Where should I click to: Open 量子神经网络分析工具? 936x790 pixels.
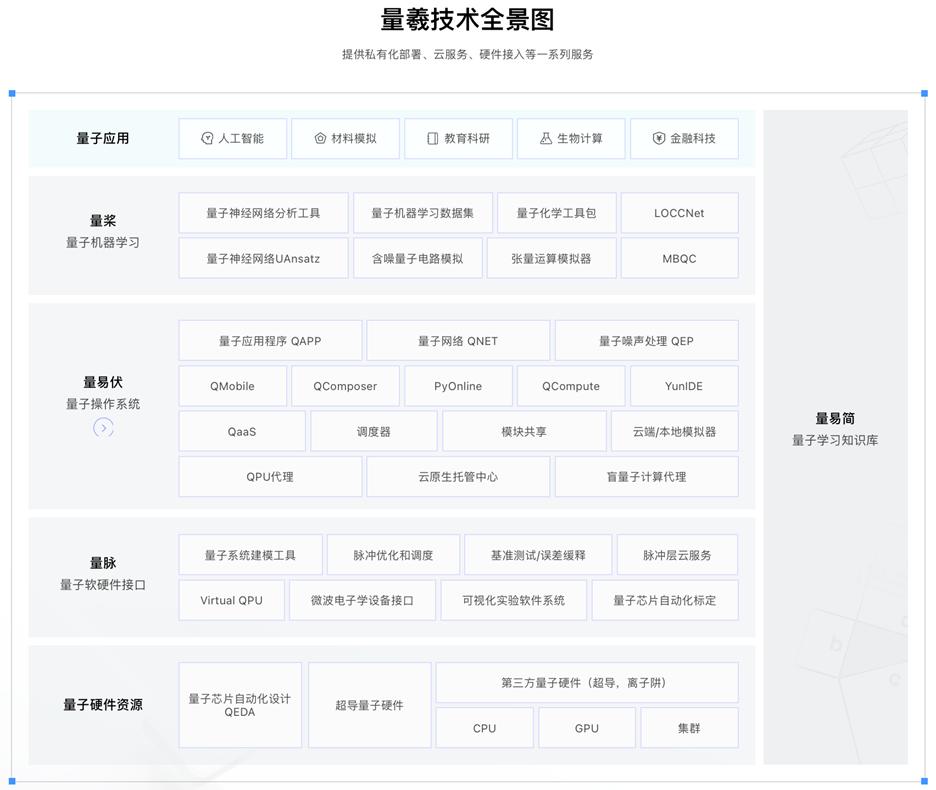point(262,212)
